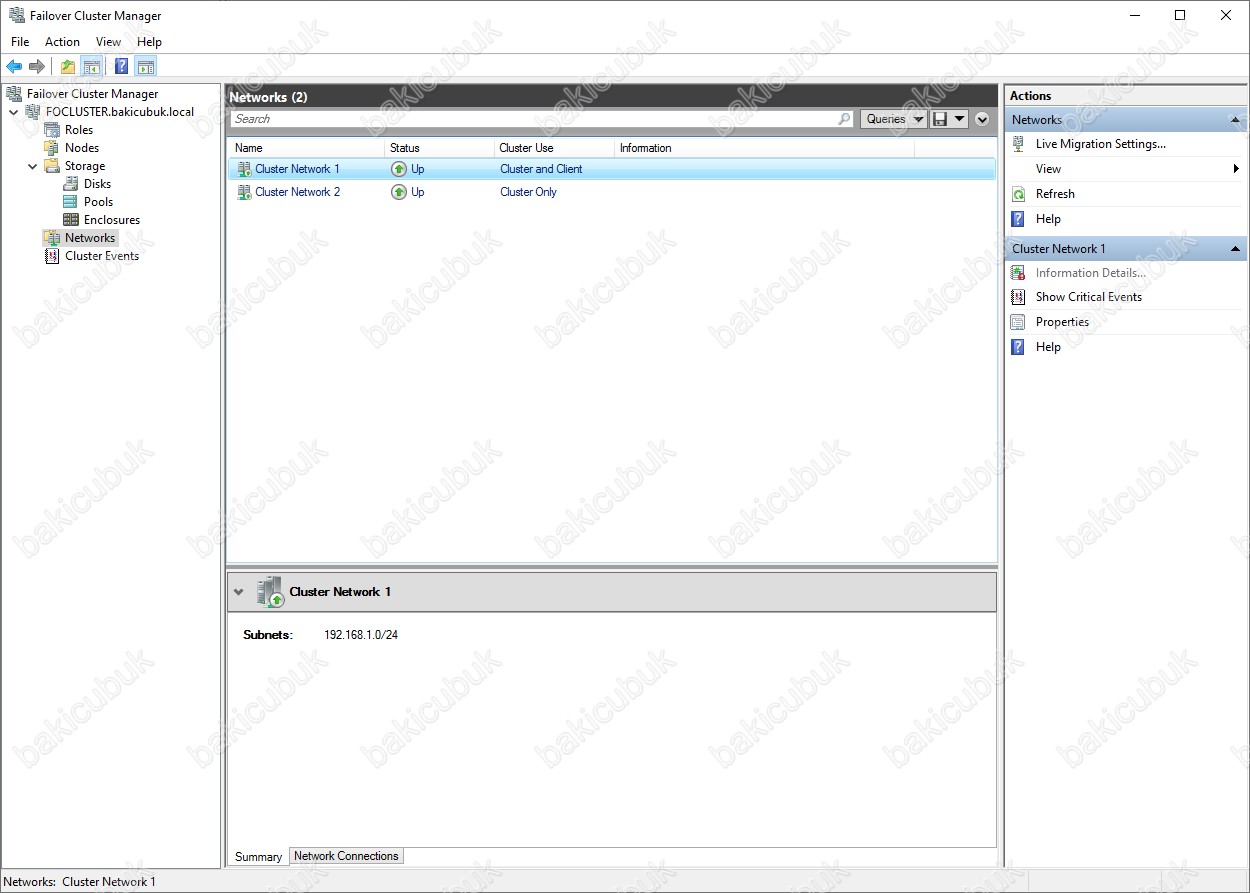Open the View menu
Viewport: 1250px width, 893px height.
(108, 42)
